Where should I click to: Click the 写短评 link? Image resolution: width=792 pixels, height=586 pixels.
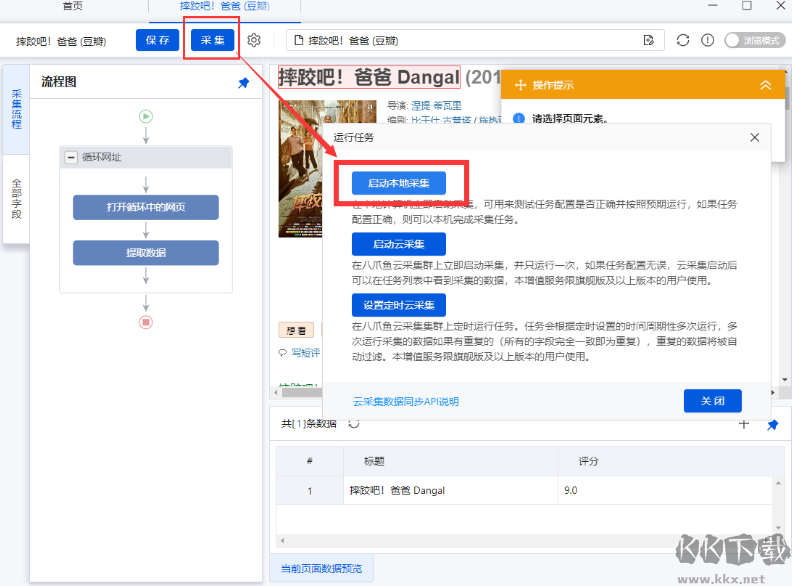305,353
